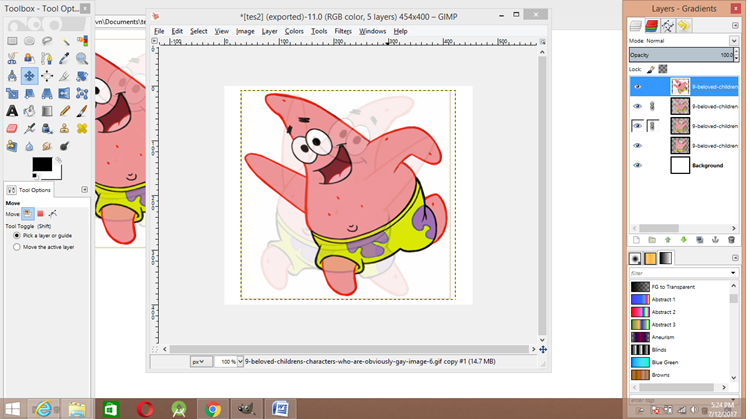Viewport: 750px width, 419px height.
Task: Open the Filters menu
Action: pos(343,31)
